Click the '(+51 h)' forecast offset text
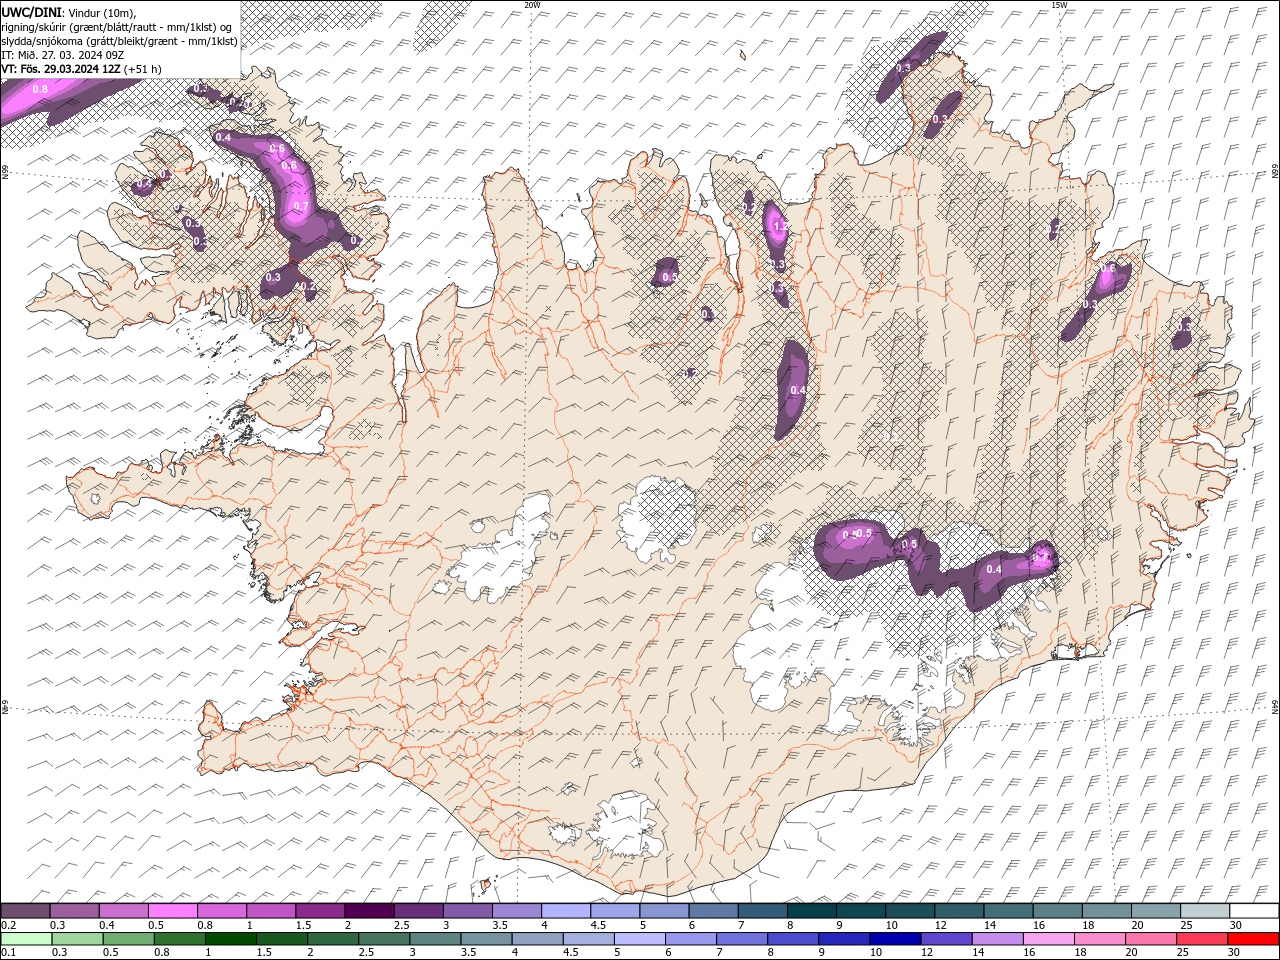The width and height of the screenshot is (1280, 960). [x=143, y=69]
